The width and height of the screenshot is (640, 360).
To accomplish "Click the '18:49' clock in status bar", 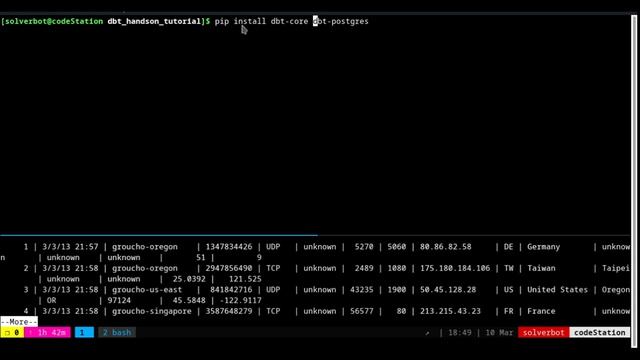I will (460, 332).
